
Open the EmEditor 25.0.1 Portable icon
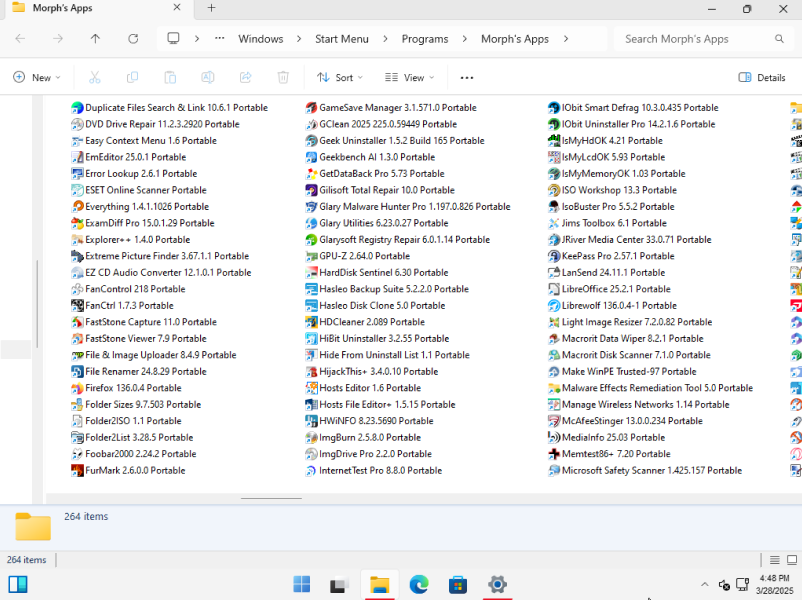[x=77, y=157]
